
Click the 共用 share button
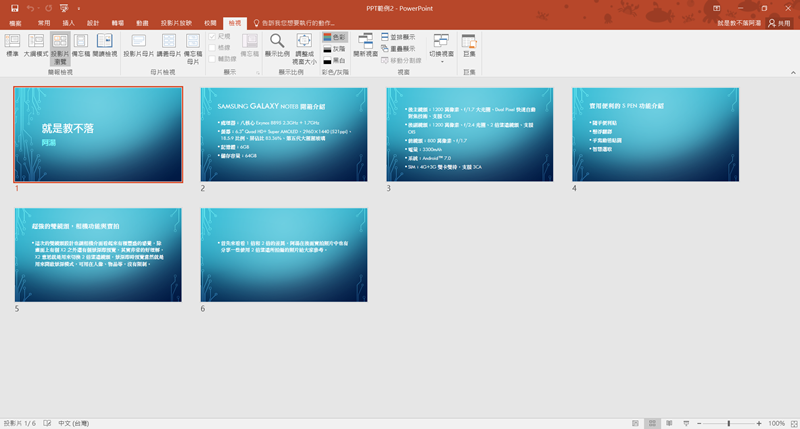(x=777, y=21)
